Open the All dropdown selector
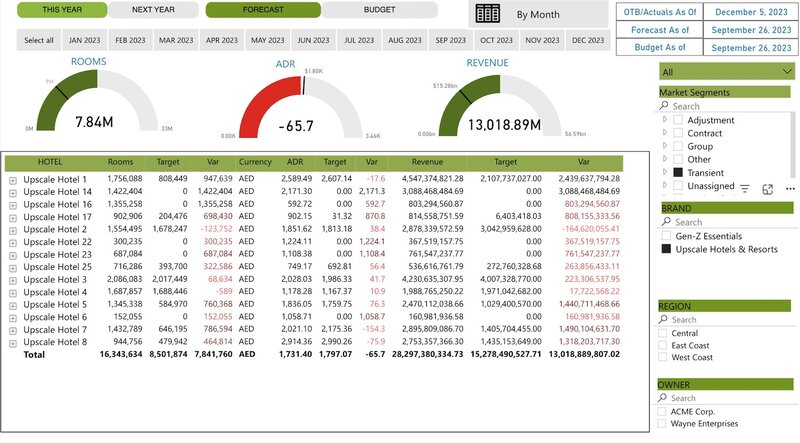 tap(727, 71)
